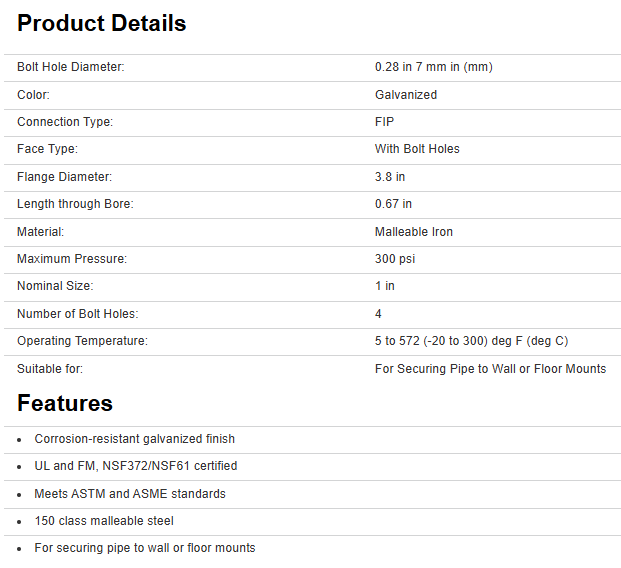The image size is (621, 568).
Task: Select the Bolt Hole Diameter label
Action: [70, 67]
